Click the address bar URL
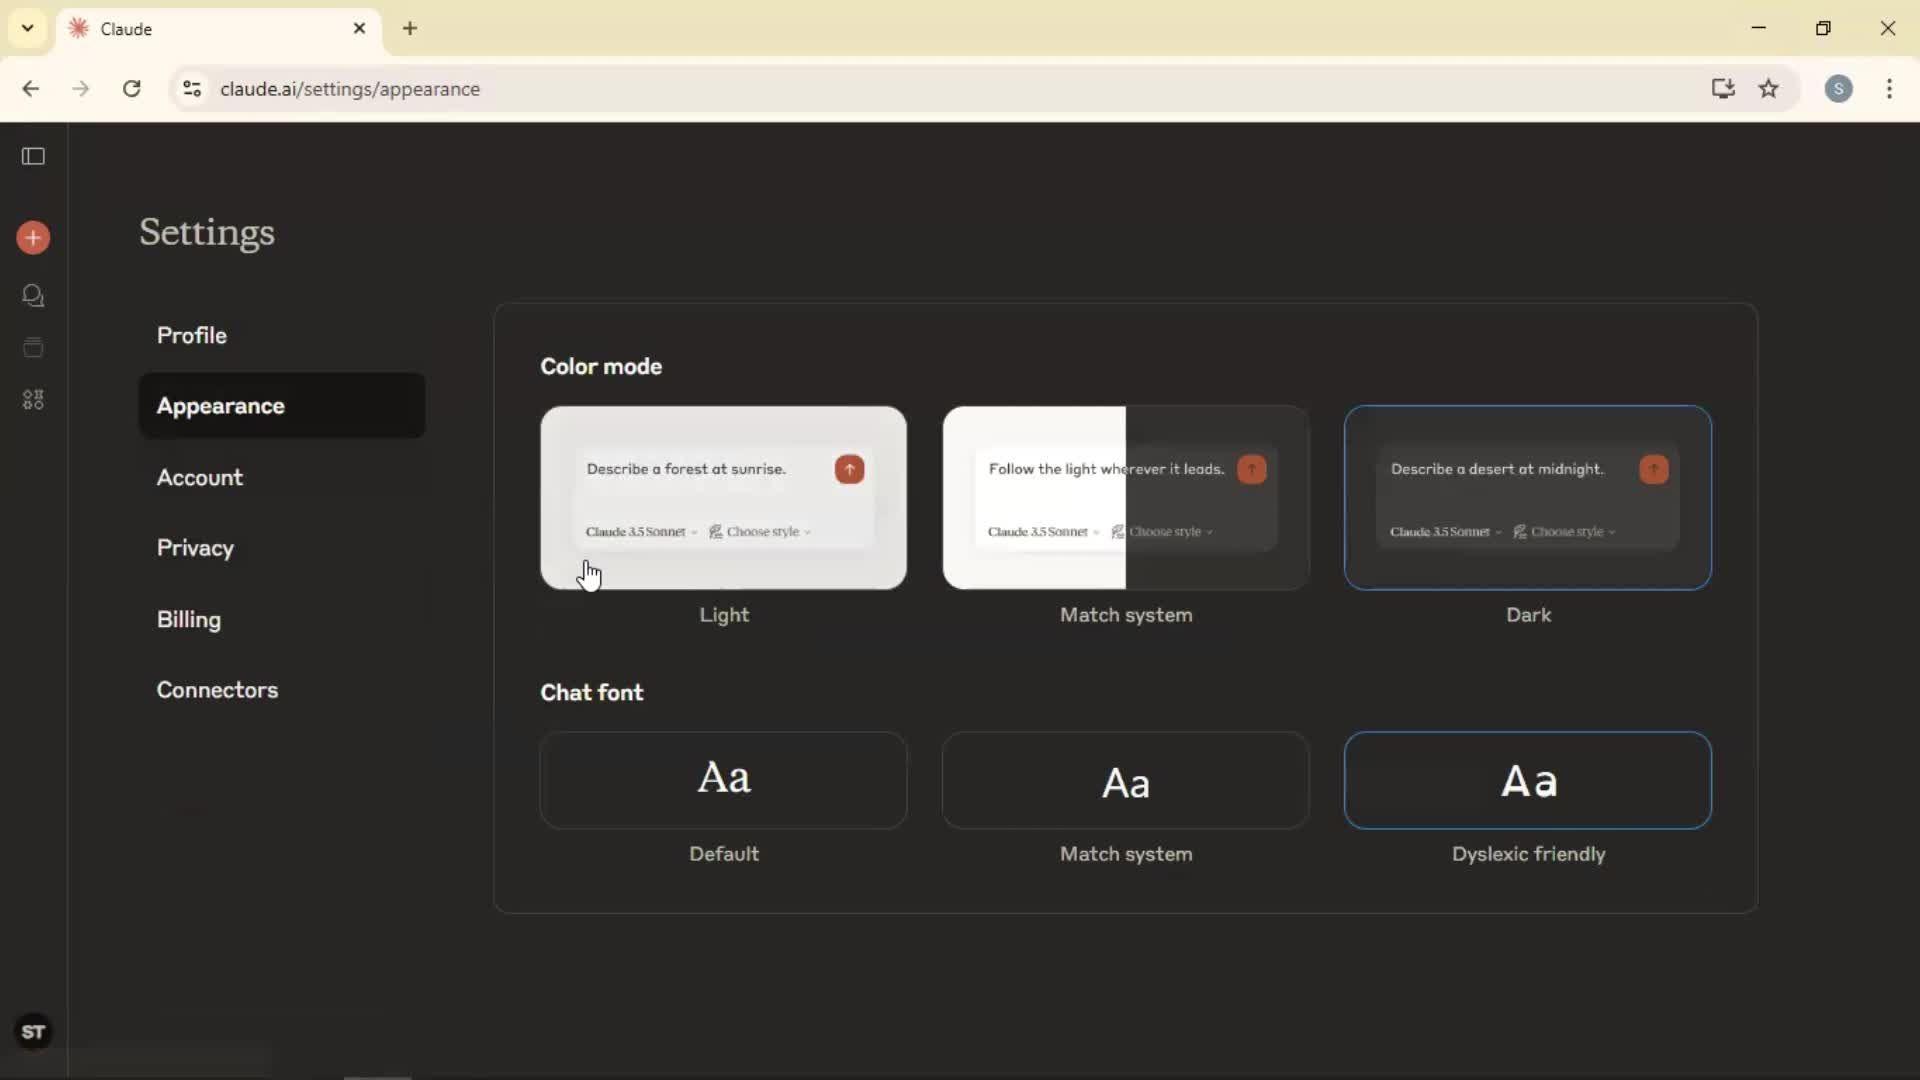 [x=350, y=89]
